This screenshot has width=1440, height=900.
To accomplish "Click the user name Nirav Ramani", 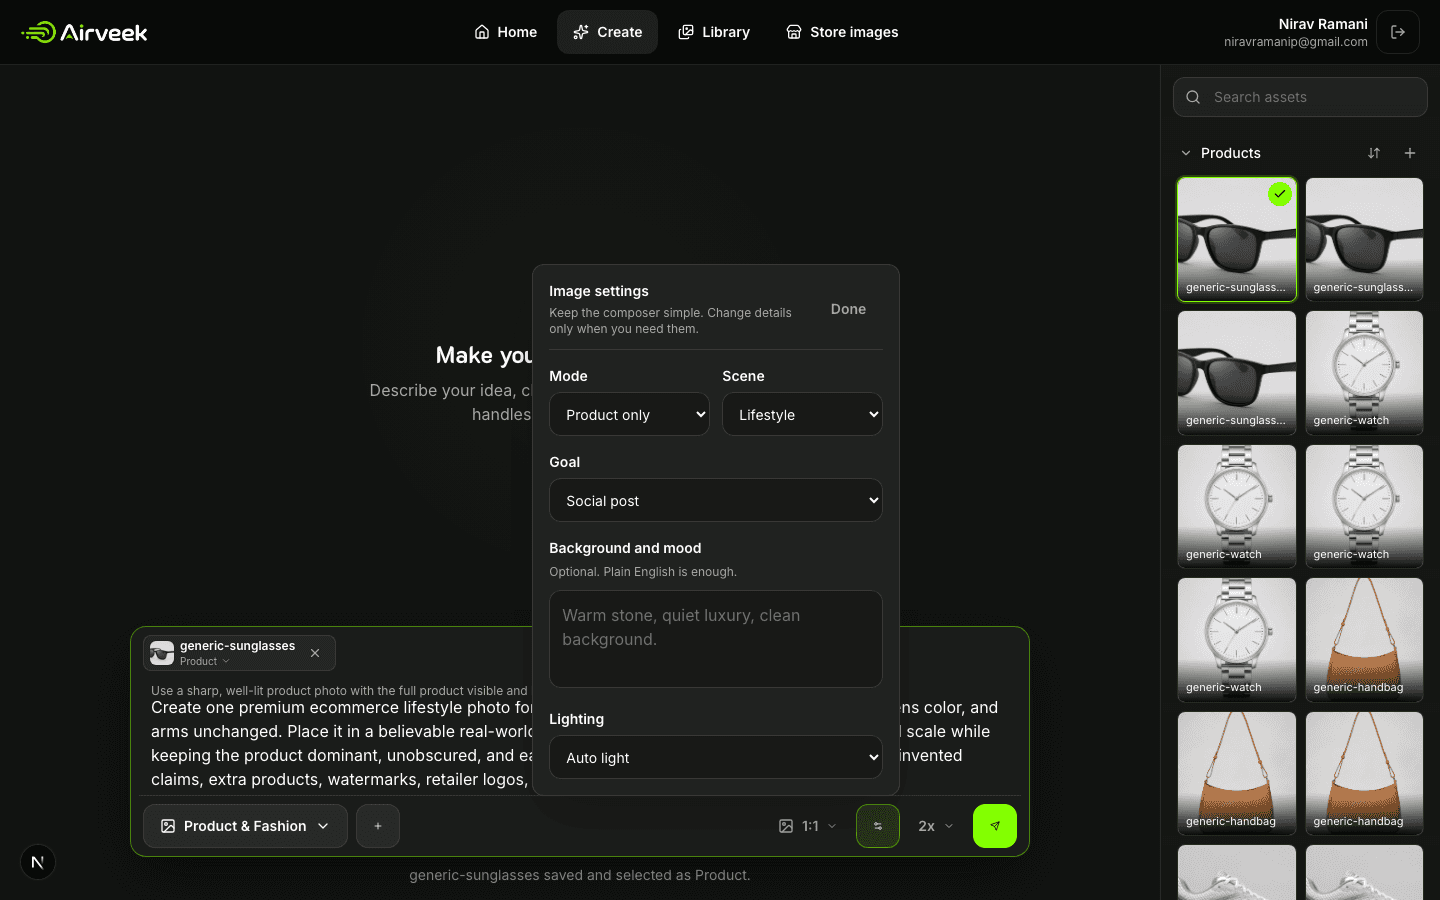I will coord(1322,24).
